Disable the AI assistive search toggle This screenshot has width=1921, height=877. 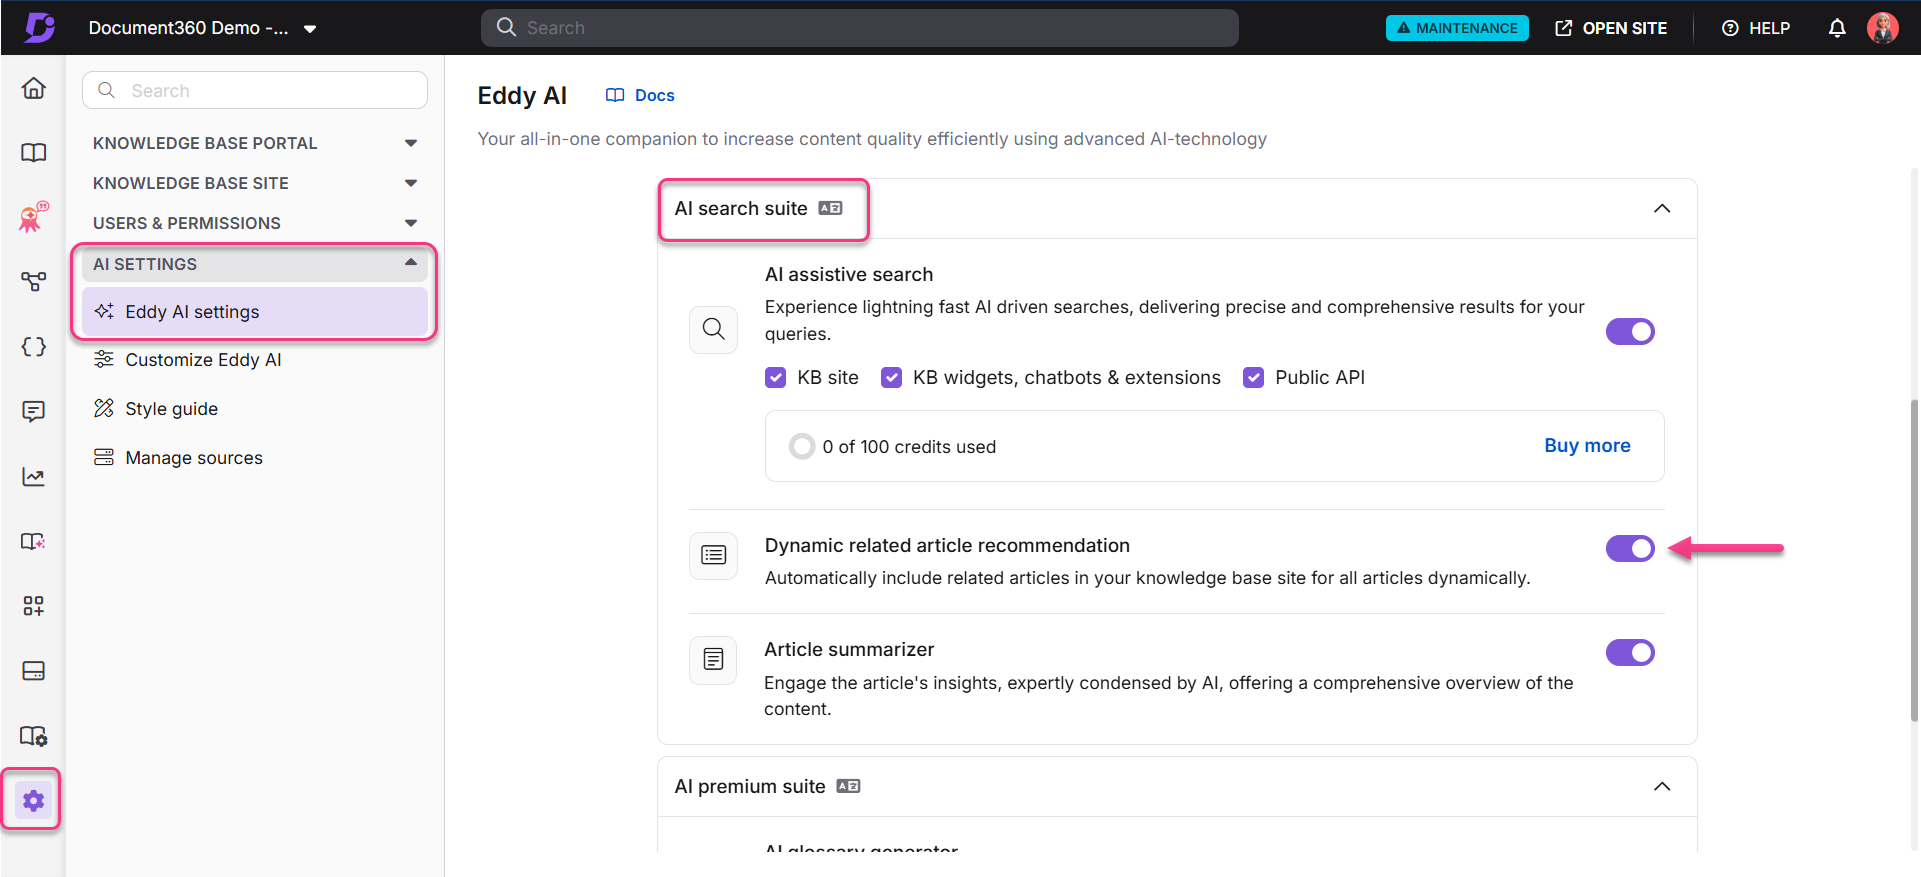1630,331
